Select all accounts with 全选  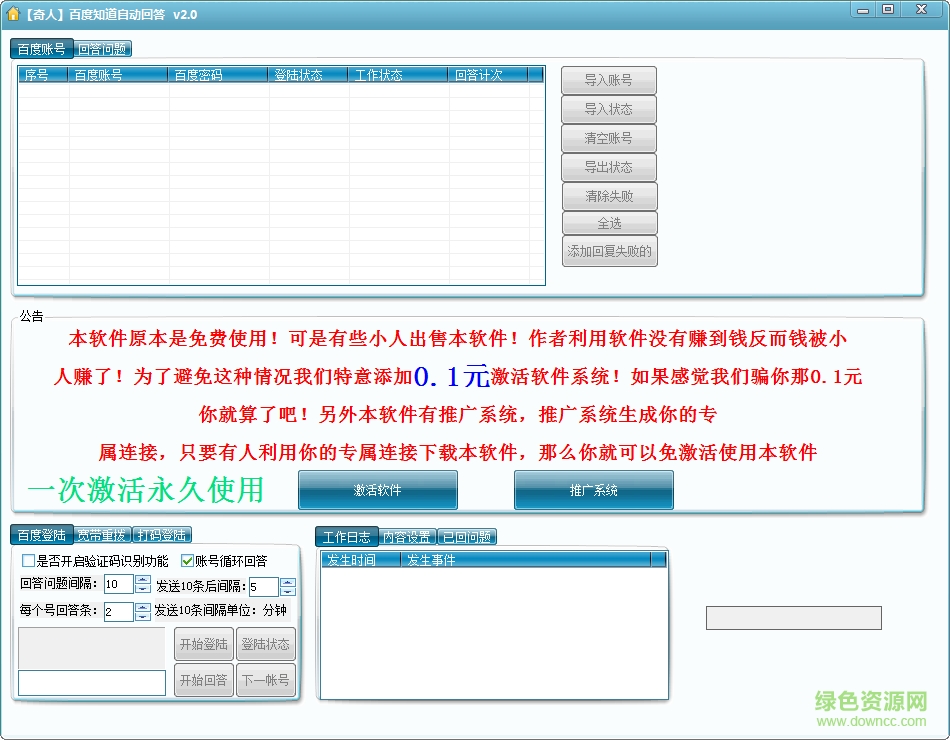[609, 223]
